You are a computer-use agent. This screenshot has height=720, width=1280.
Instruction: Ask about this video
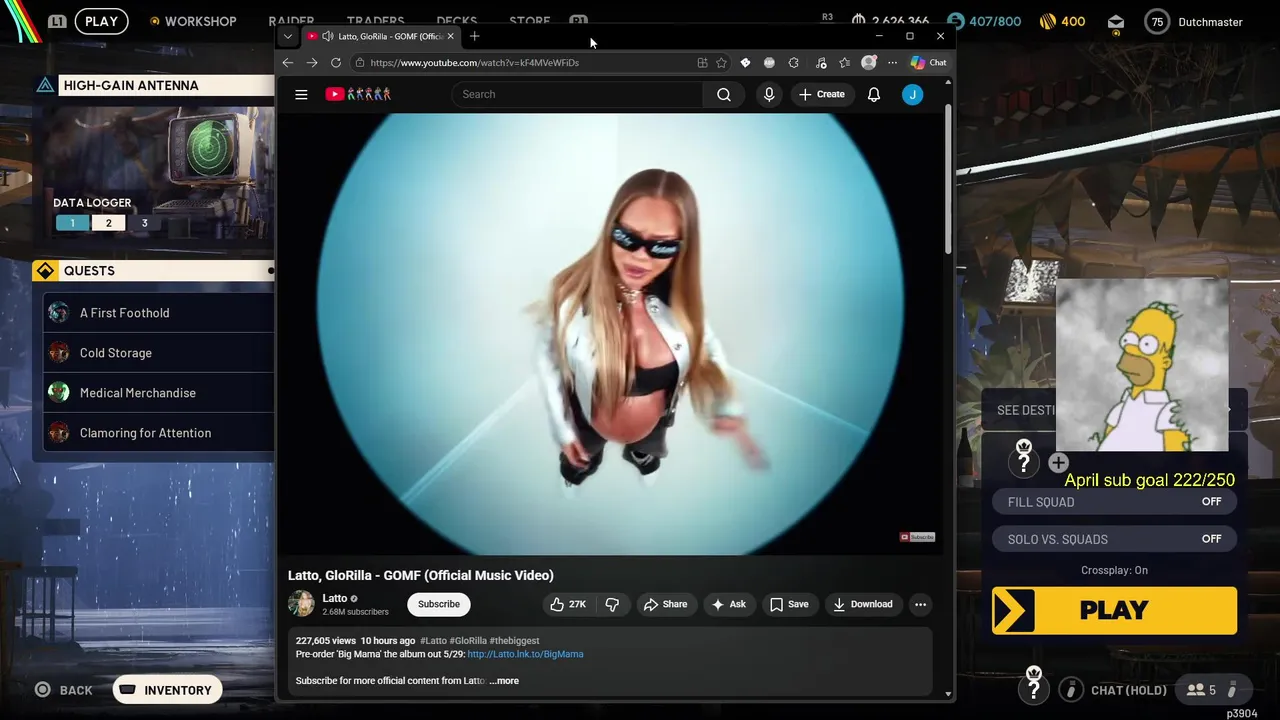(x=728, y=604)
